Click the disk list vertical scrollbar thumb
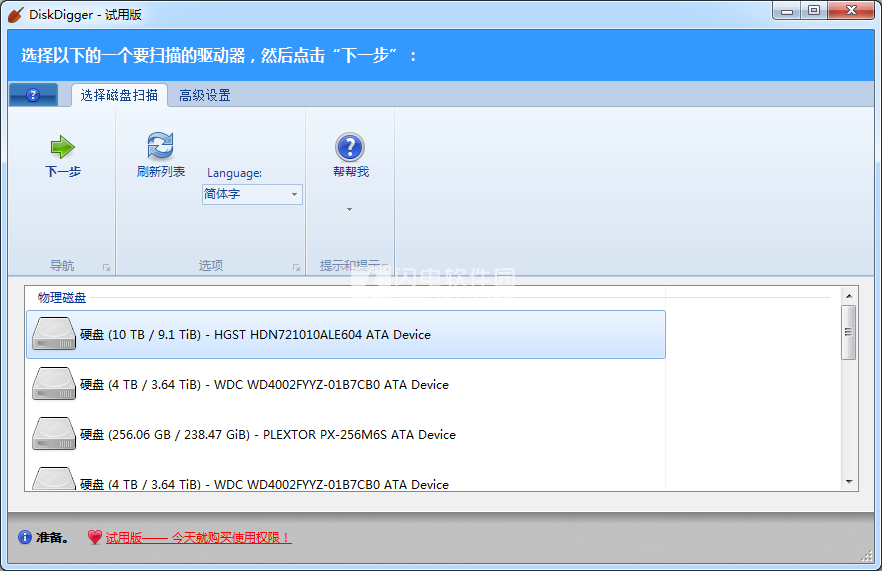Viewport: 882px width, 571px height. click(849, 332)
